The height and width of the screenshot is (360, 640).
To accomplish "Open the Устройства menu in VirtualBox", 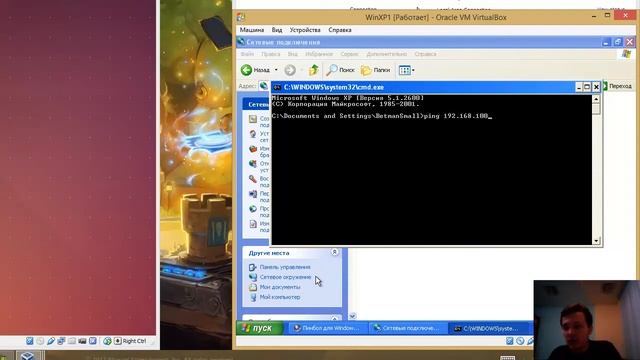I will click(x=305, y=30).
